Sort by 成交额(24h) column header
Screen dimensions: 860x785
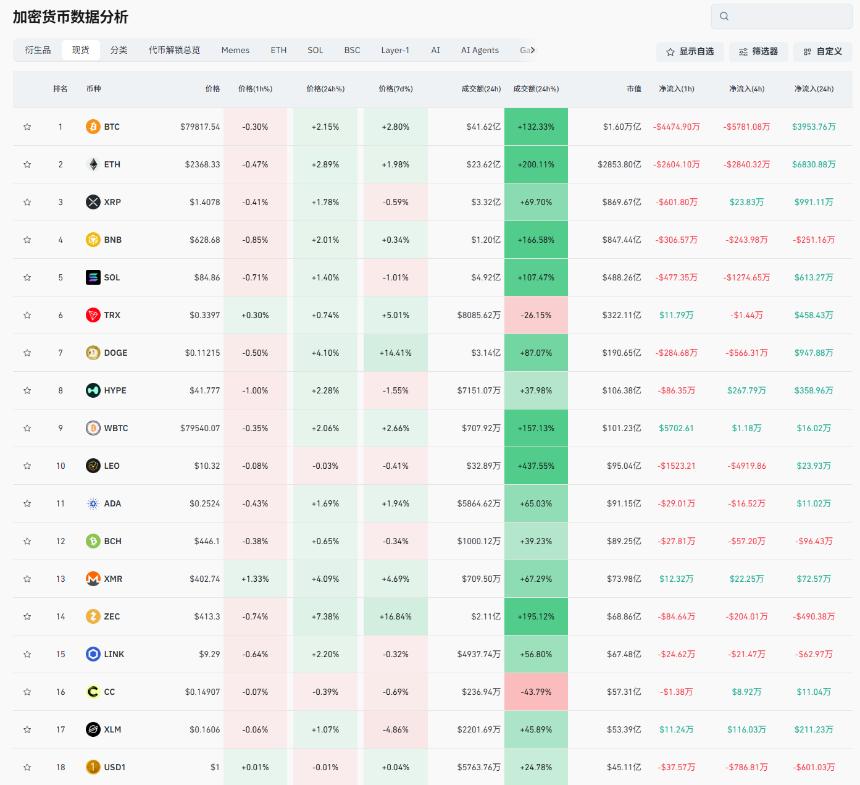[481, 88]
